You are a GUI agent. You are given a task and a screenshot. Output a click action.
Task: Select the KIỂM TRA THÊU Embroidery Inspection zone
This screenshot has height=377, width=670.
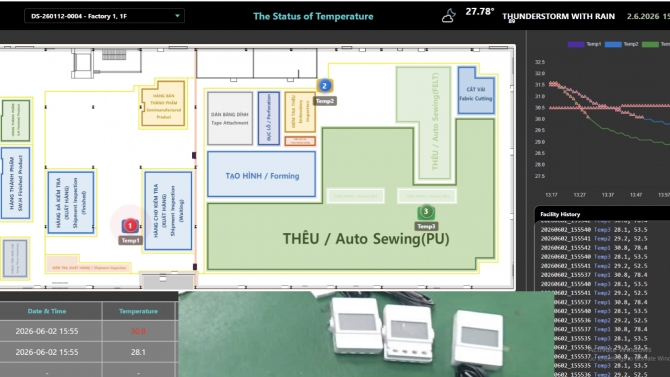pyautogui.click(x=300, y=112)
